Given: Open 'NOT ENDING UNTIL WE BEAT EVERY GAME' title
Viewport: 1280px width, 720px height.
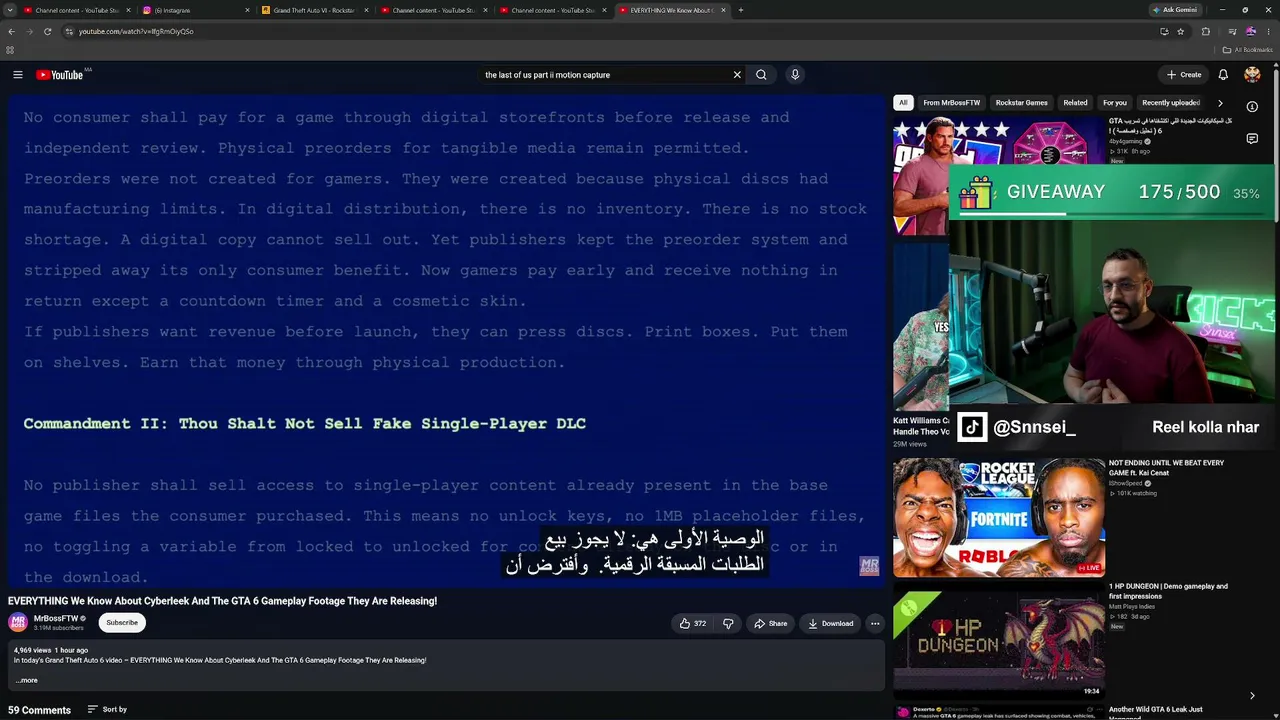Looking at the screenshot, I should (1166, 468).
